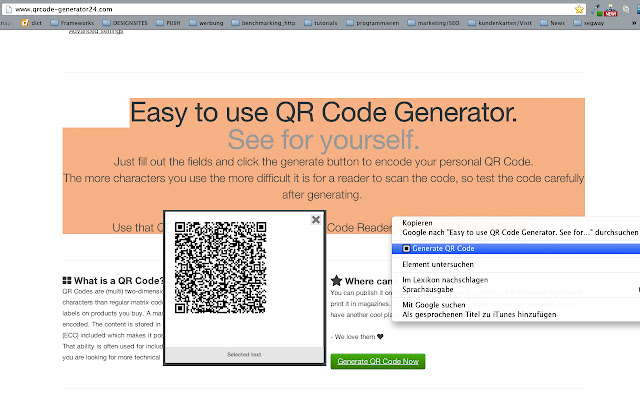Click the star icon beside 'Where can'
The width and height of the screenshot is (640, 400).
[336, 280]
